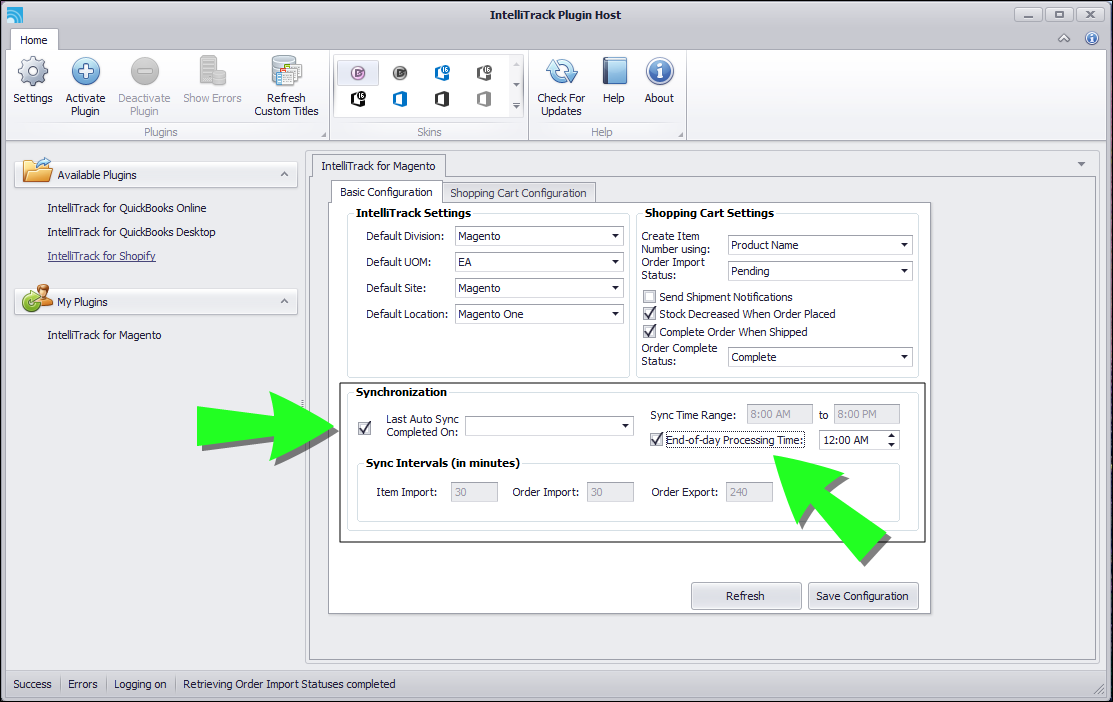This screenshot has width=1113, height=702.
Task: Toggle the Last Auto Sync checkbox
Action: (365, 427)
